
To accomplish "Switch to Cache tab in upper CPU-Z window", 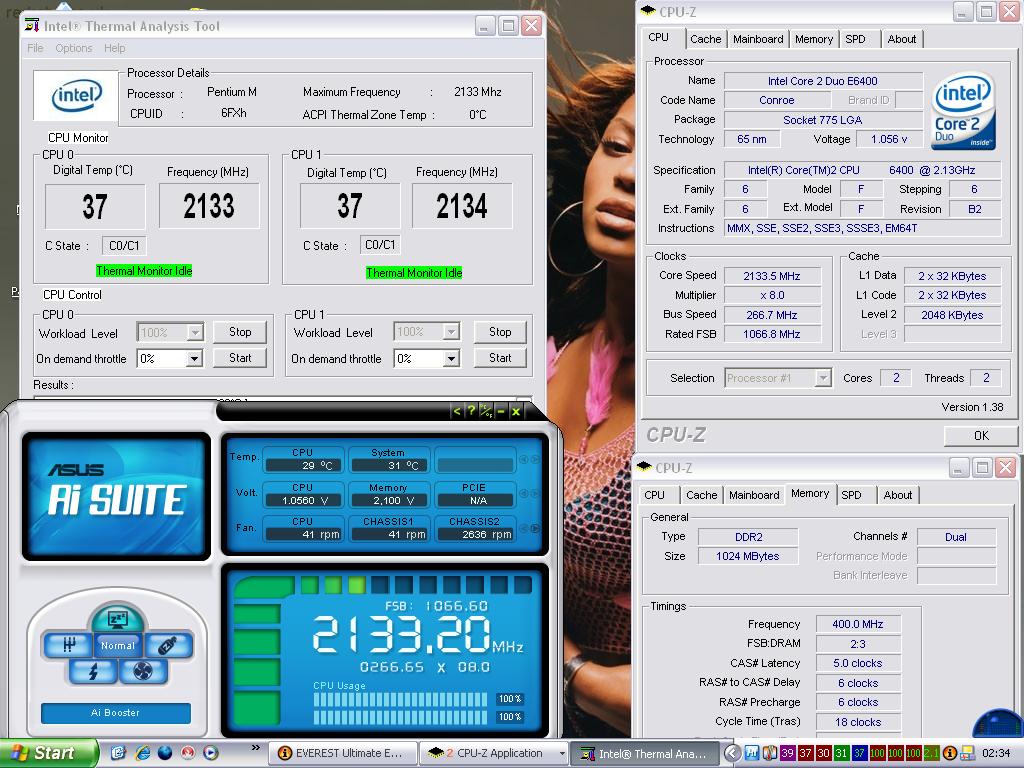I will click(x=705, y=39).
